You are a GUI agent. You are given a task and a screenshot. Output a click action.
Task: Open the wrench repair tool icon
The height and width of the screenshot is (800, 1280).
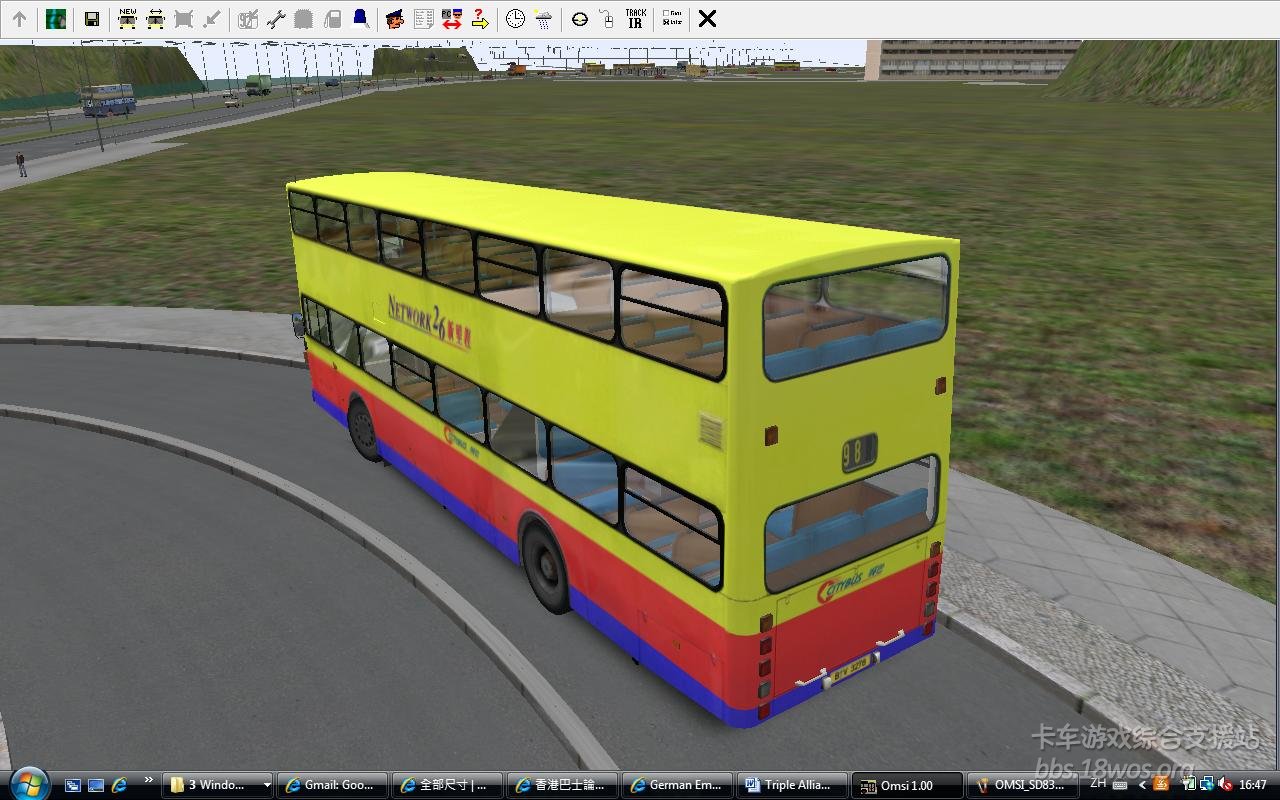pos(276,19)
